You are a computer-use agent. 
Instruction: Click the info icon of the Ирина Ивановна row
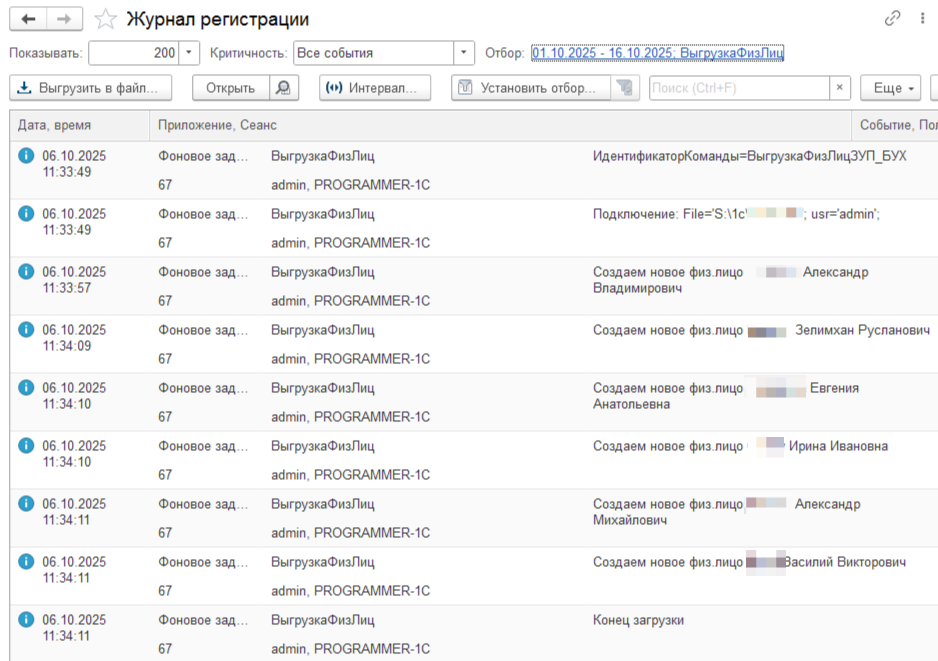coord(26,446)
